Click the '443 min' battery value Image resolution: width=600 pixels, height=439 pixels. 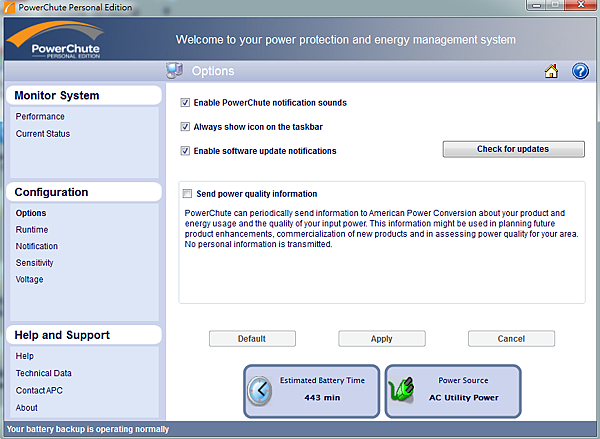322,398
